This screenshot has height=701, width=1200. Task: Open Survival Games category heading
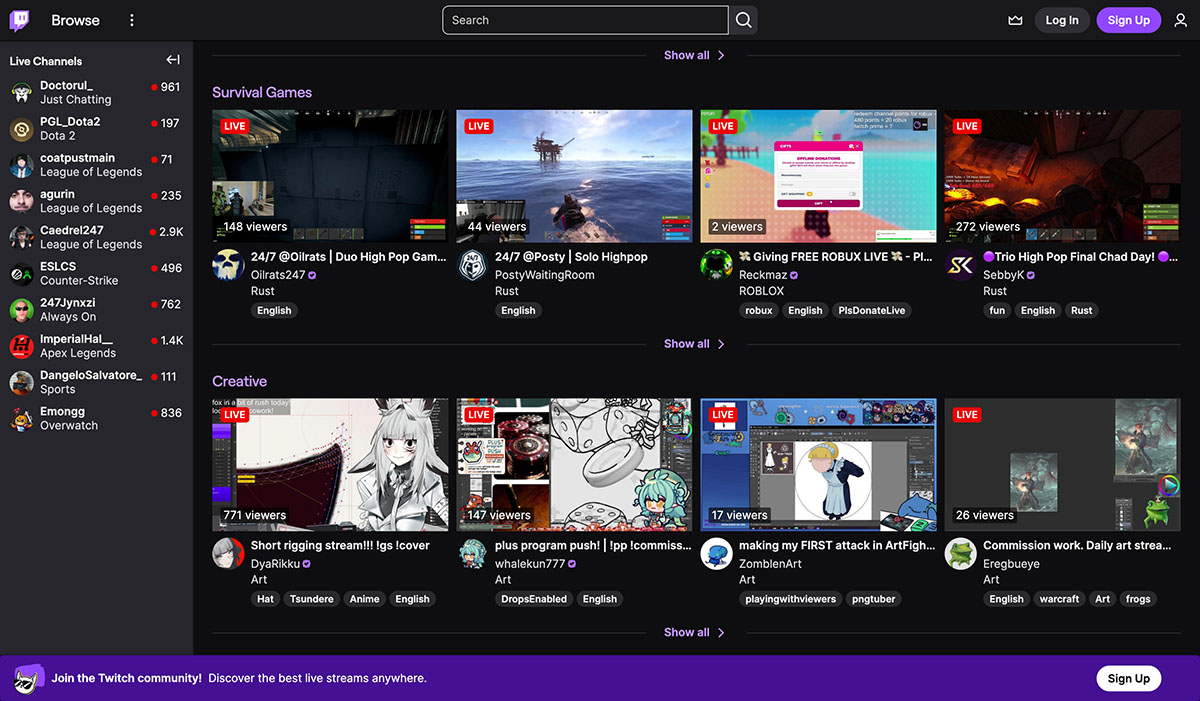(x=262, y=92)
